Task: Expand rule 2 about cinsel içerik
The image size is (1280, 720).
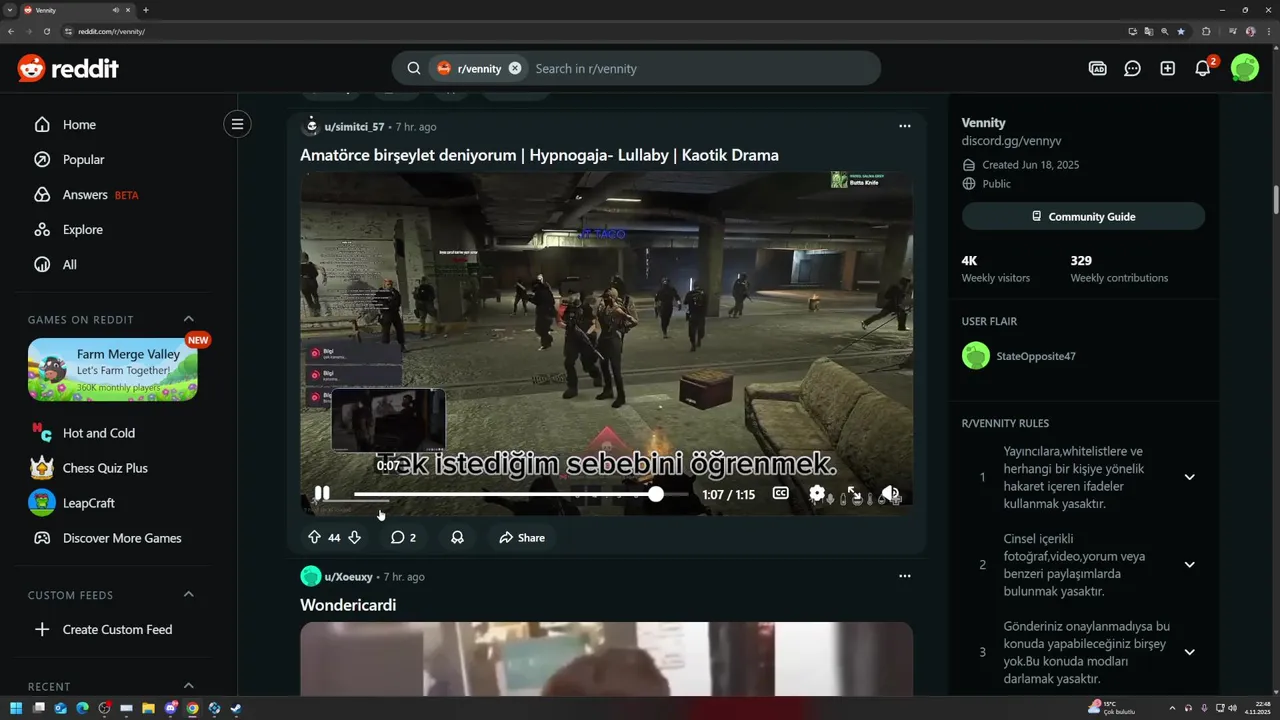Action: 1189,564
